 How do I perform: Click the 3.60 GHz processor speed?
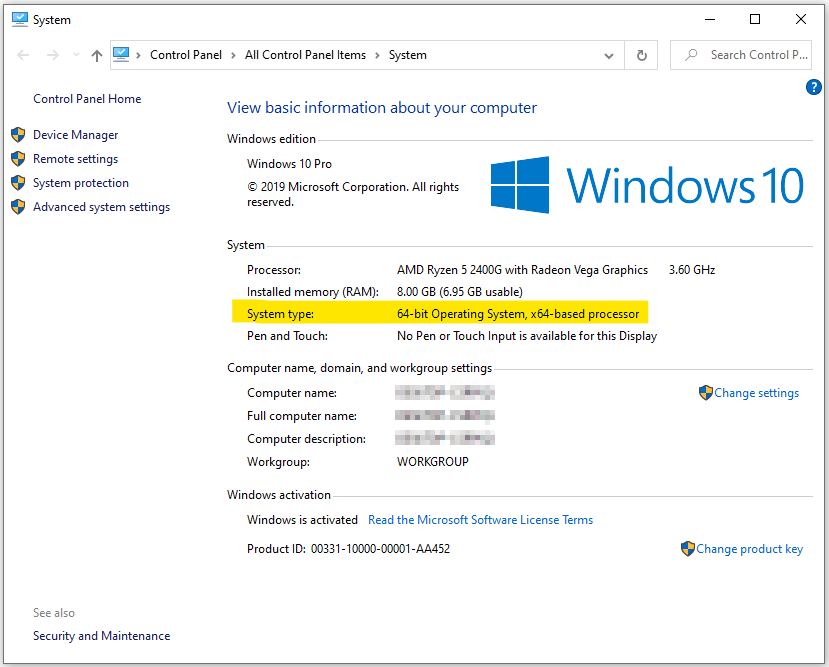click(x=692, y=270)
